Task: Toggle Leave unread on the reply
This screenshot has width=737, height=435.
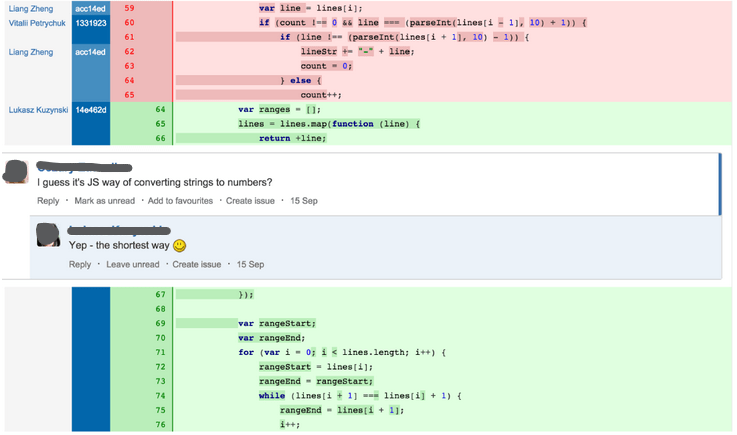Action: coord(132,265)
